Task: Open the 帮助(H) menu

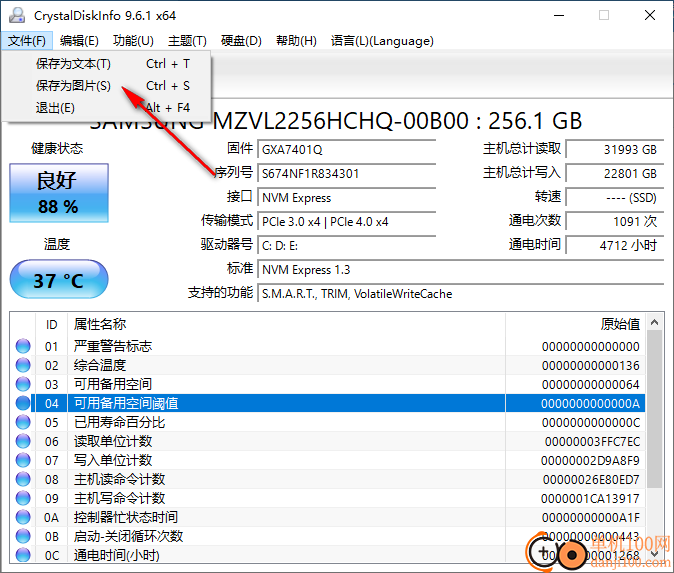Action: pos(296,41)
